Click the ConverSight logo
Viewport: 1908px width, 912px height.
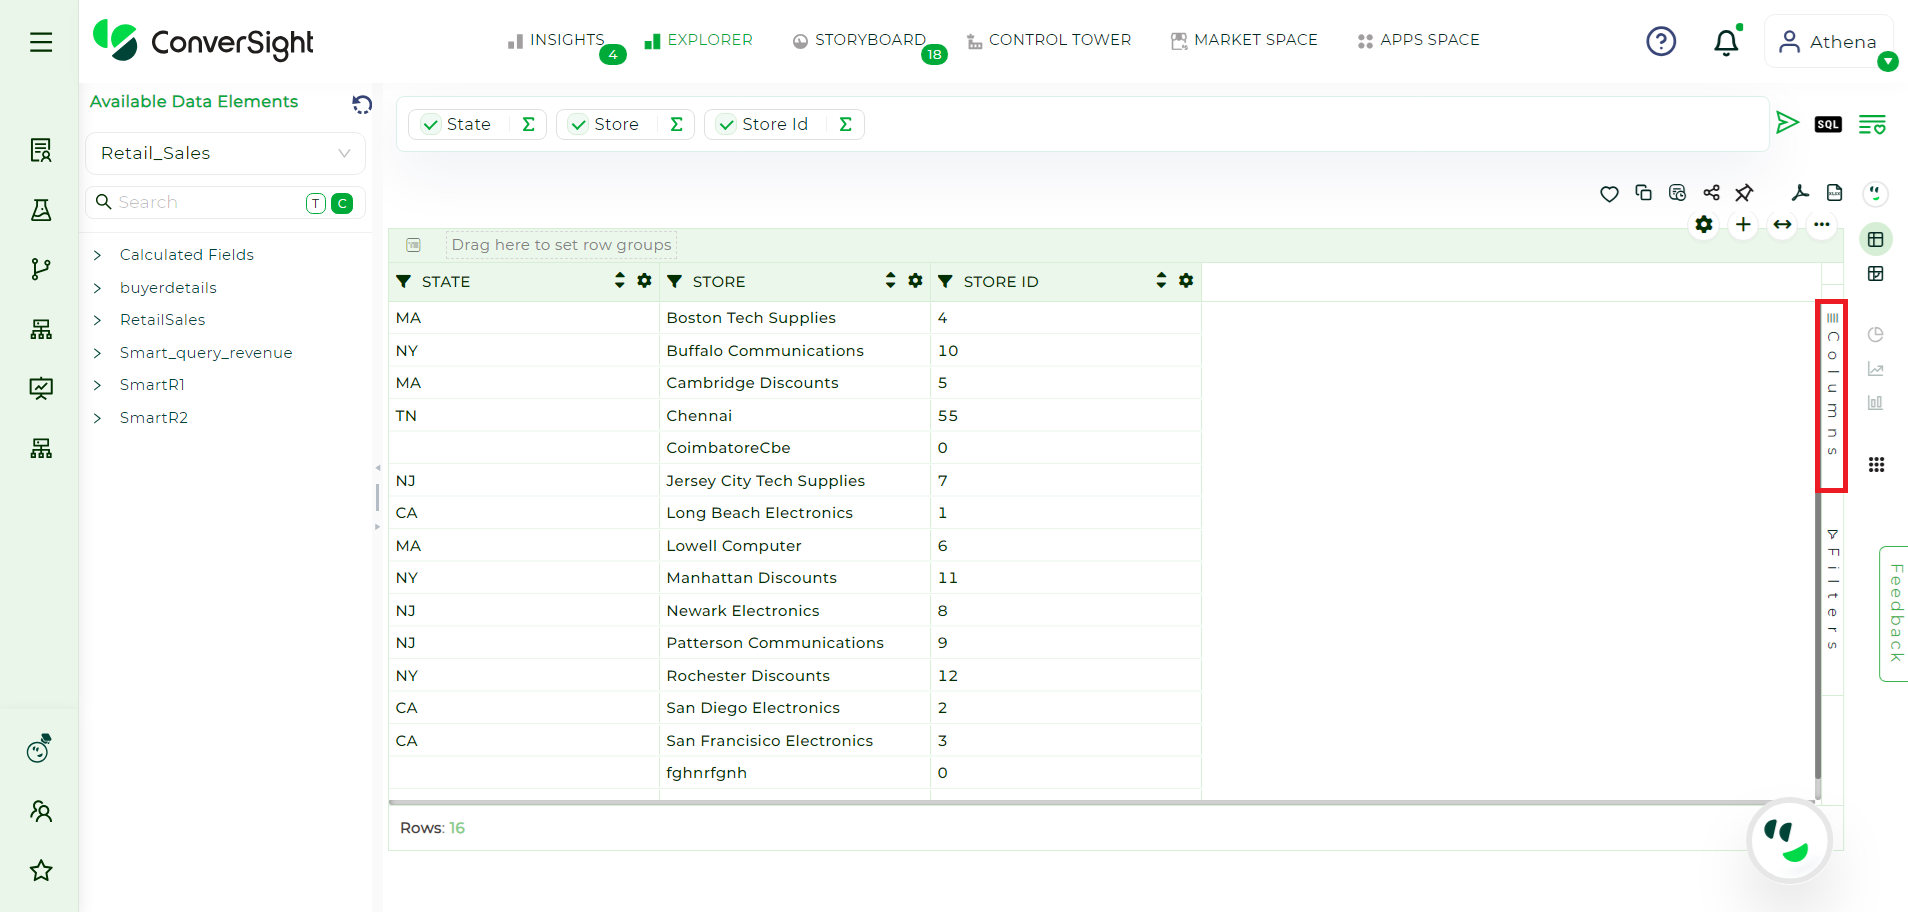tap(203, 41)
